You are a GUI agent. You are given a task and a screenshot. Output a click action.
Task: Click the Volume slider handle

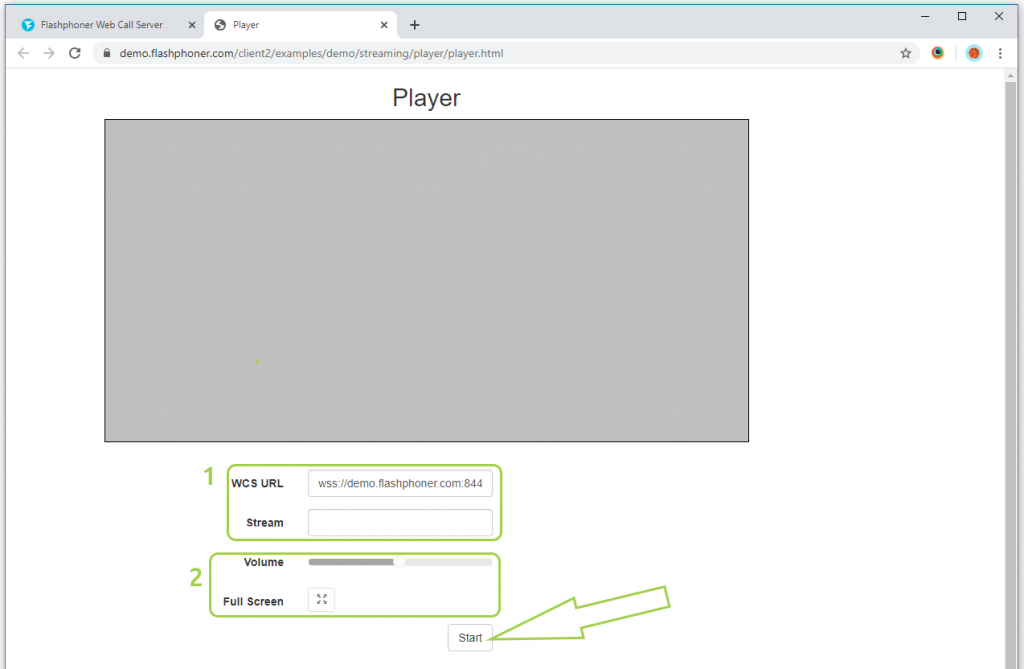[399, 562]
